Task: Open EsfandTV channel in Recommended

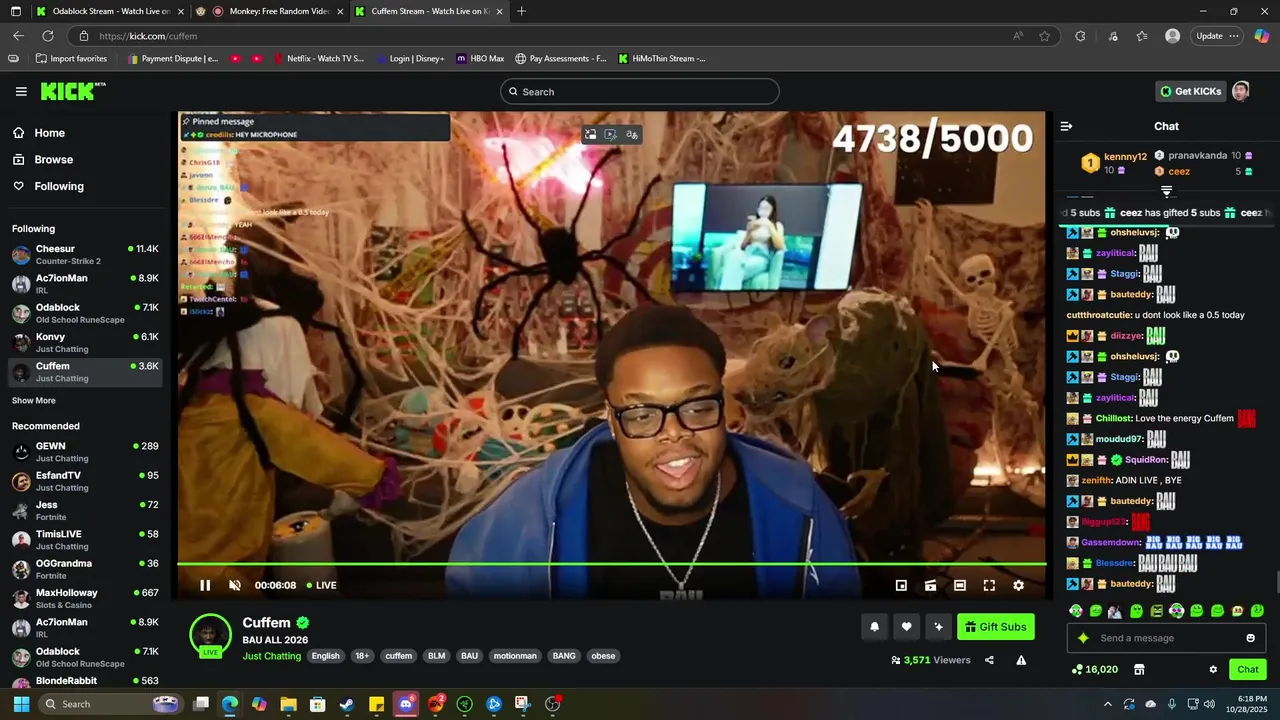Action: [85, 481]
